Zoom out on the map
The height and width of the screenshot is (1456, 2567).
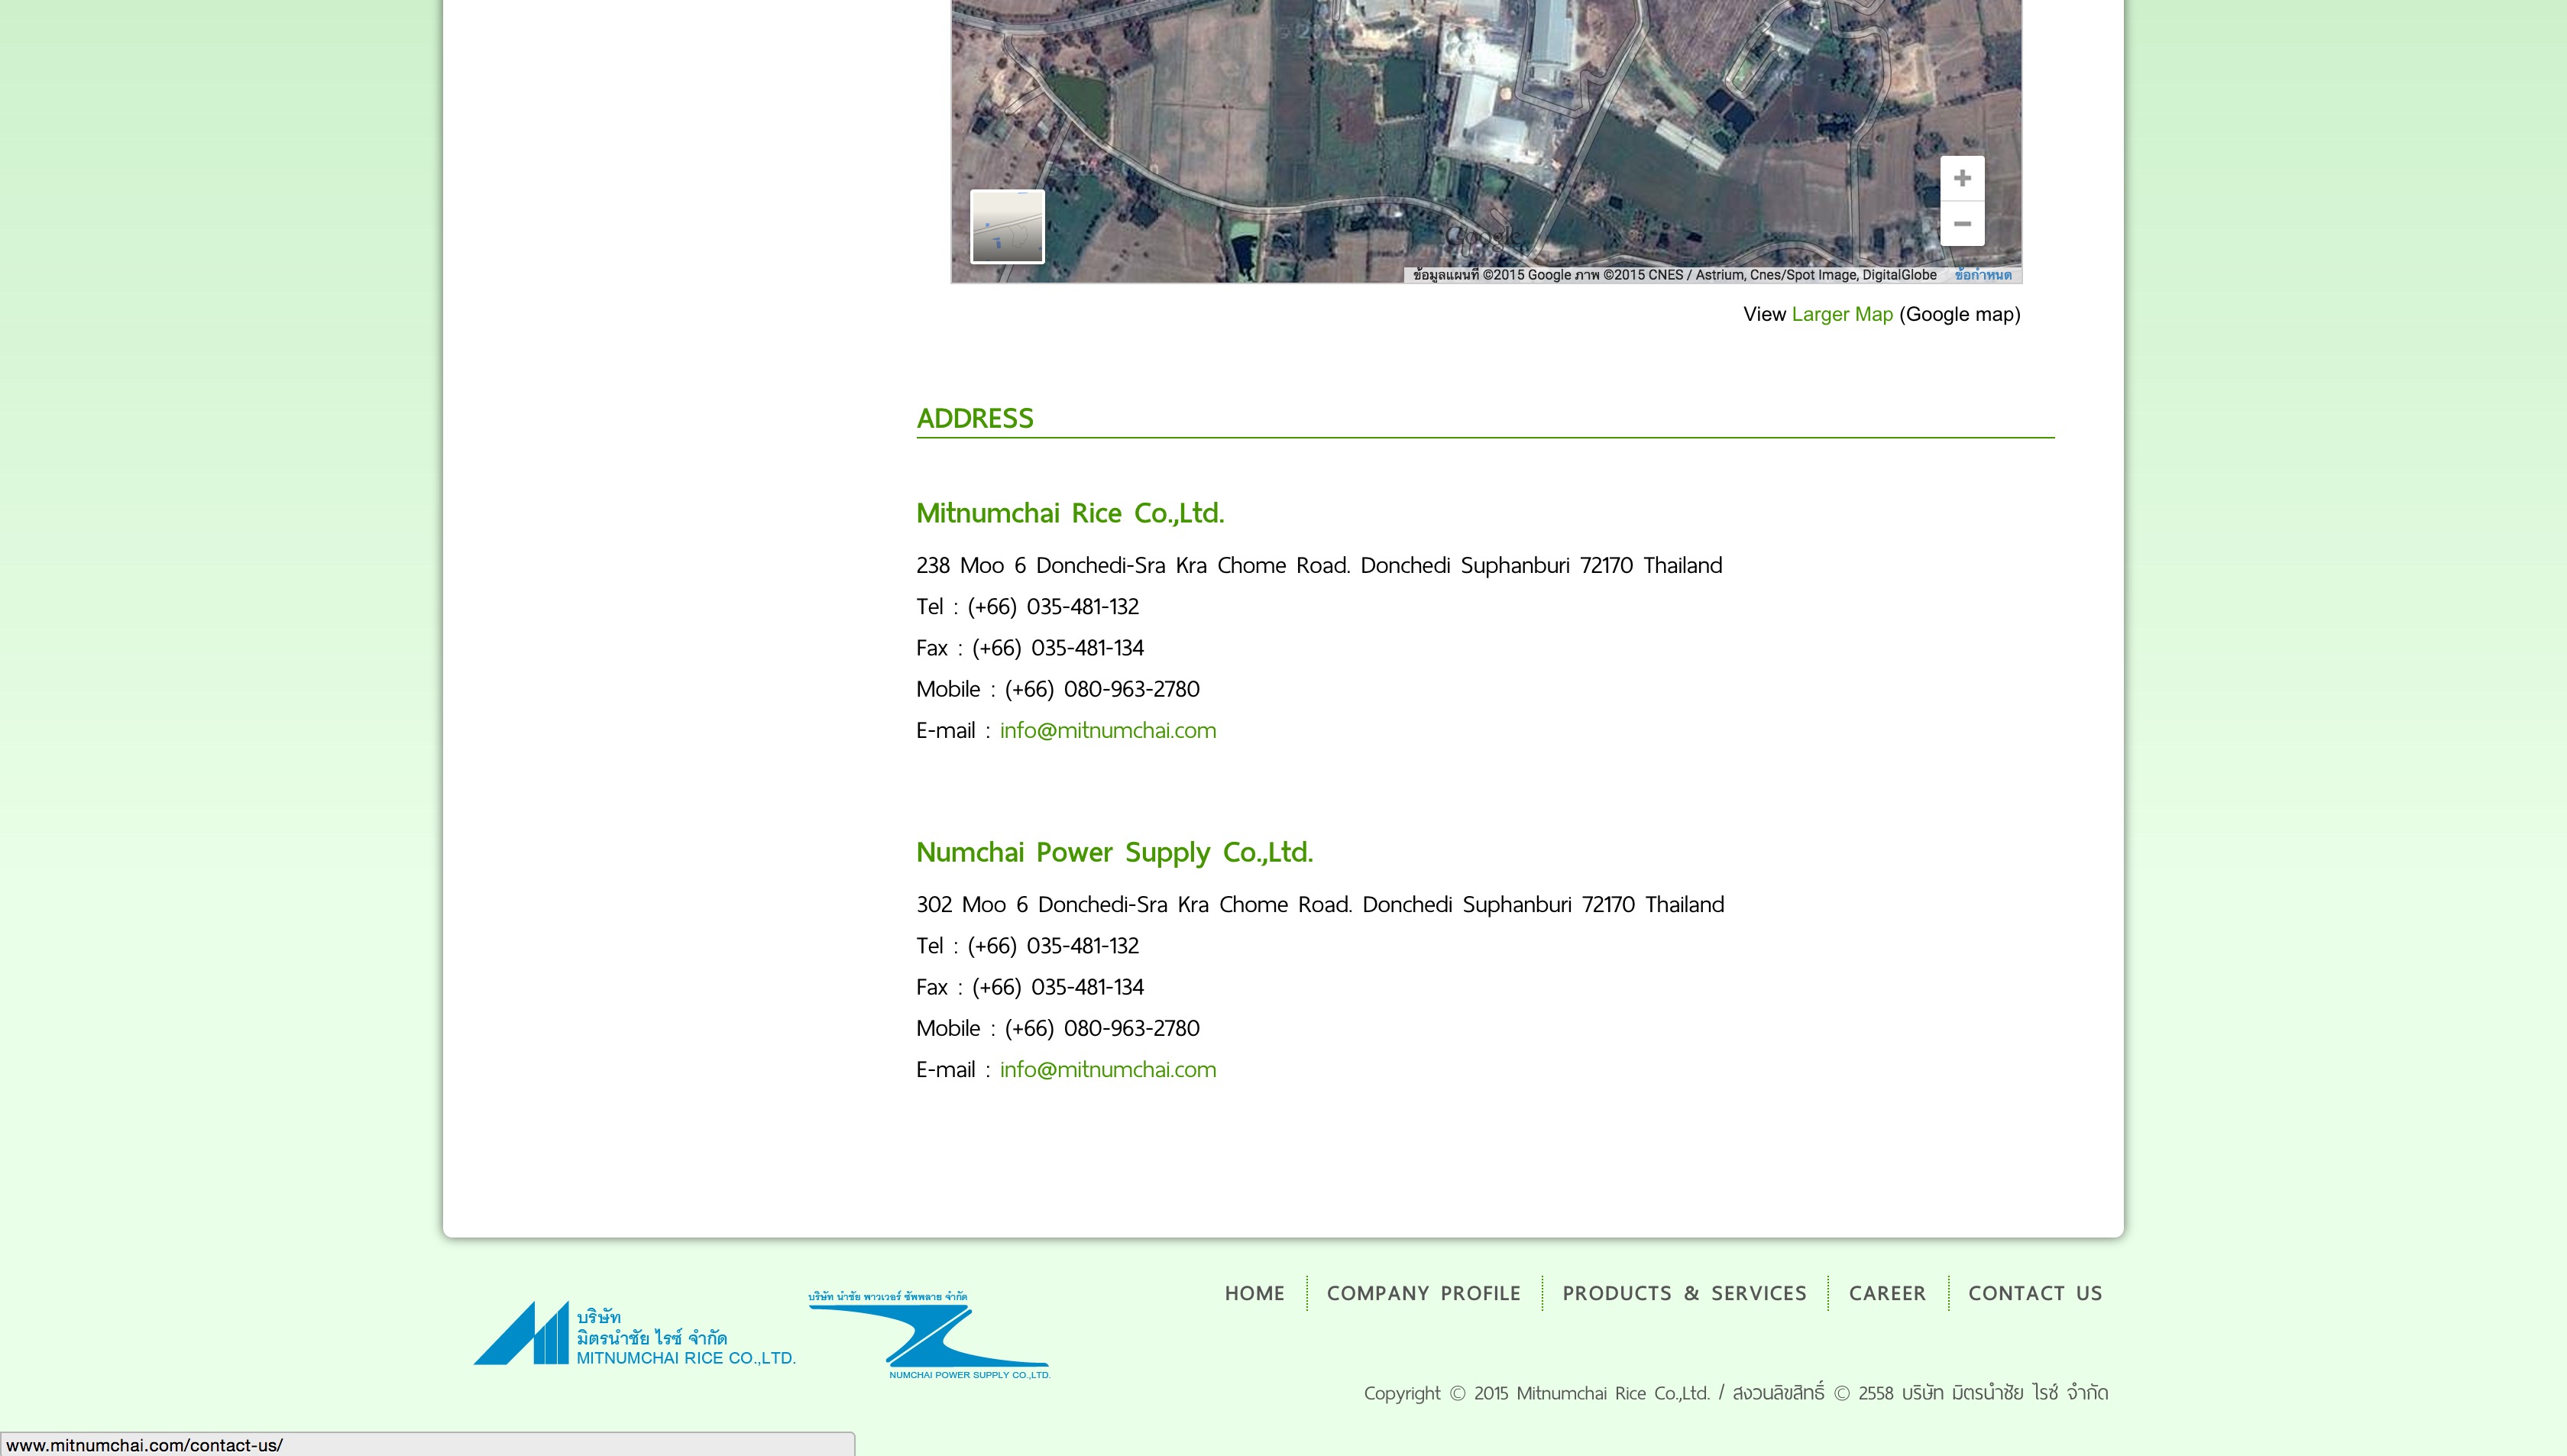1962,224
